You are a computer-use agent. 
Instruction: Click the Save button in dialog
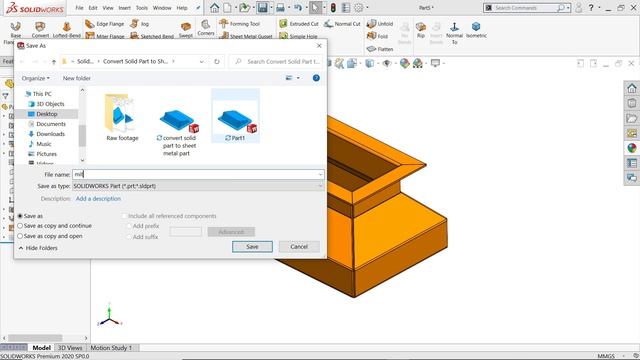tap(252, 247)
